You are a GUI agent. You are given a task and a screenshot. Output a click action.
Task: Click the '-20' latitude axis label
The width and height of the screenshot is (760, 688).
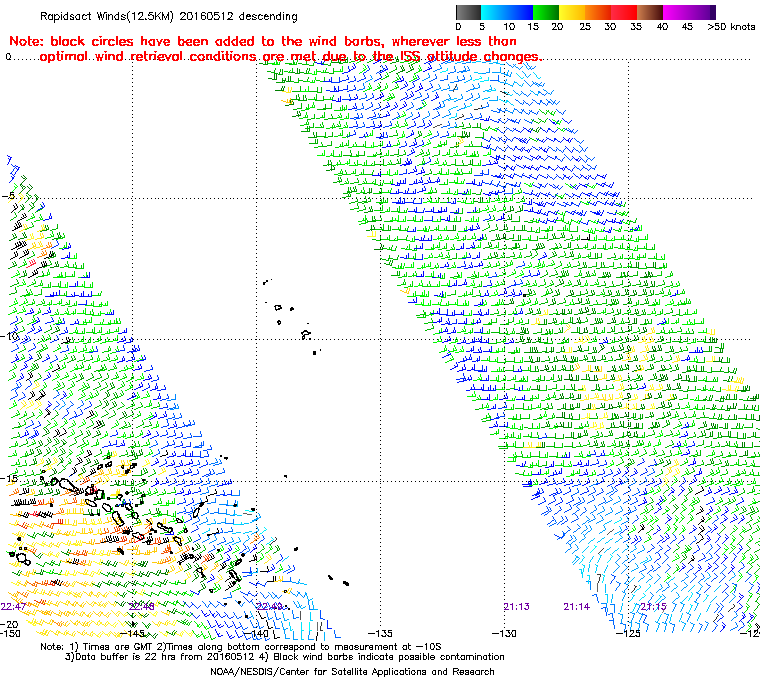(x=10, y=624)
